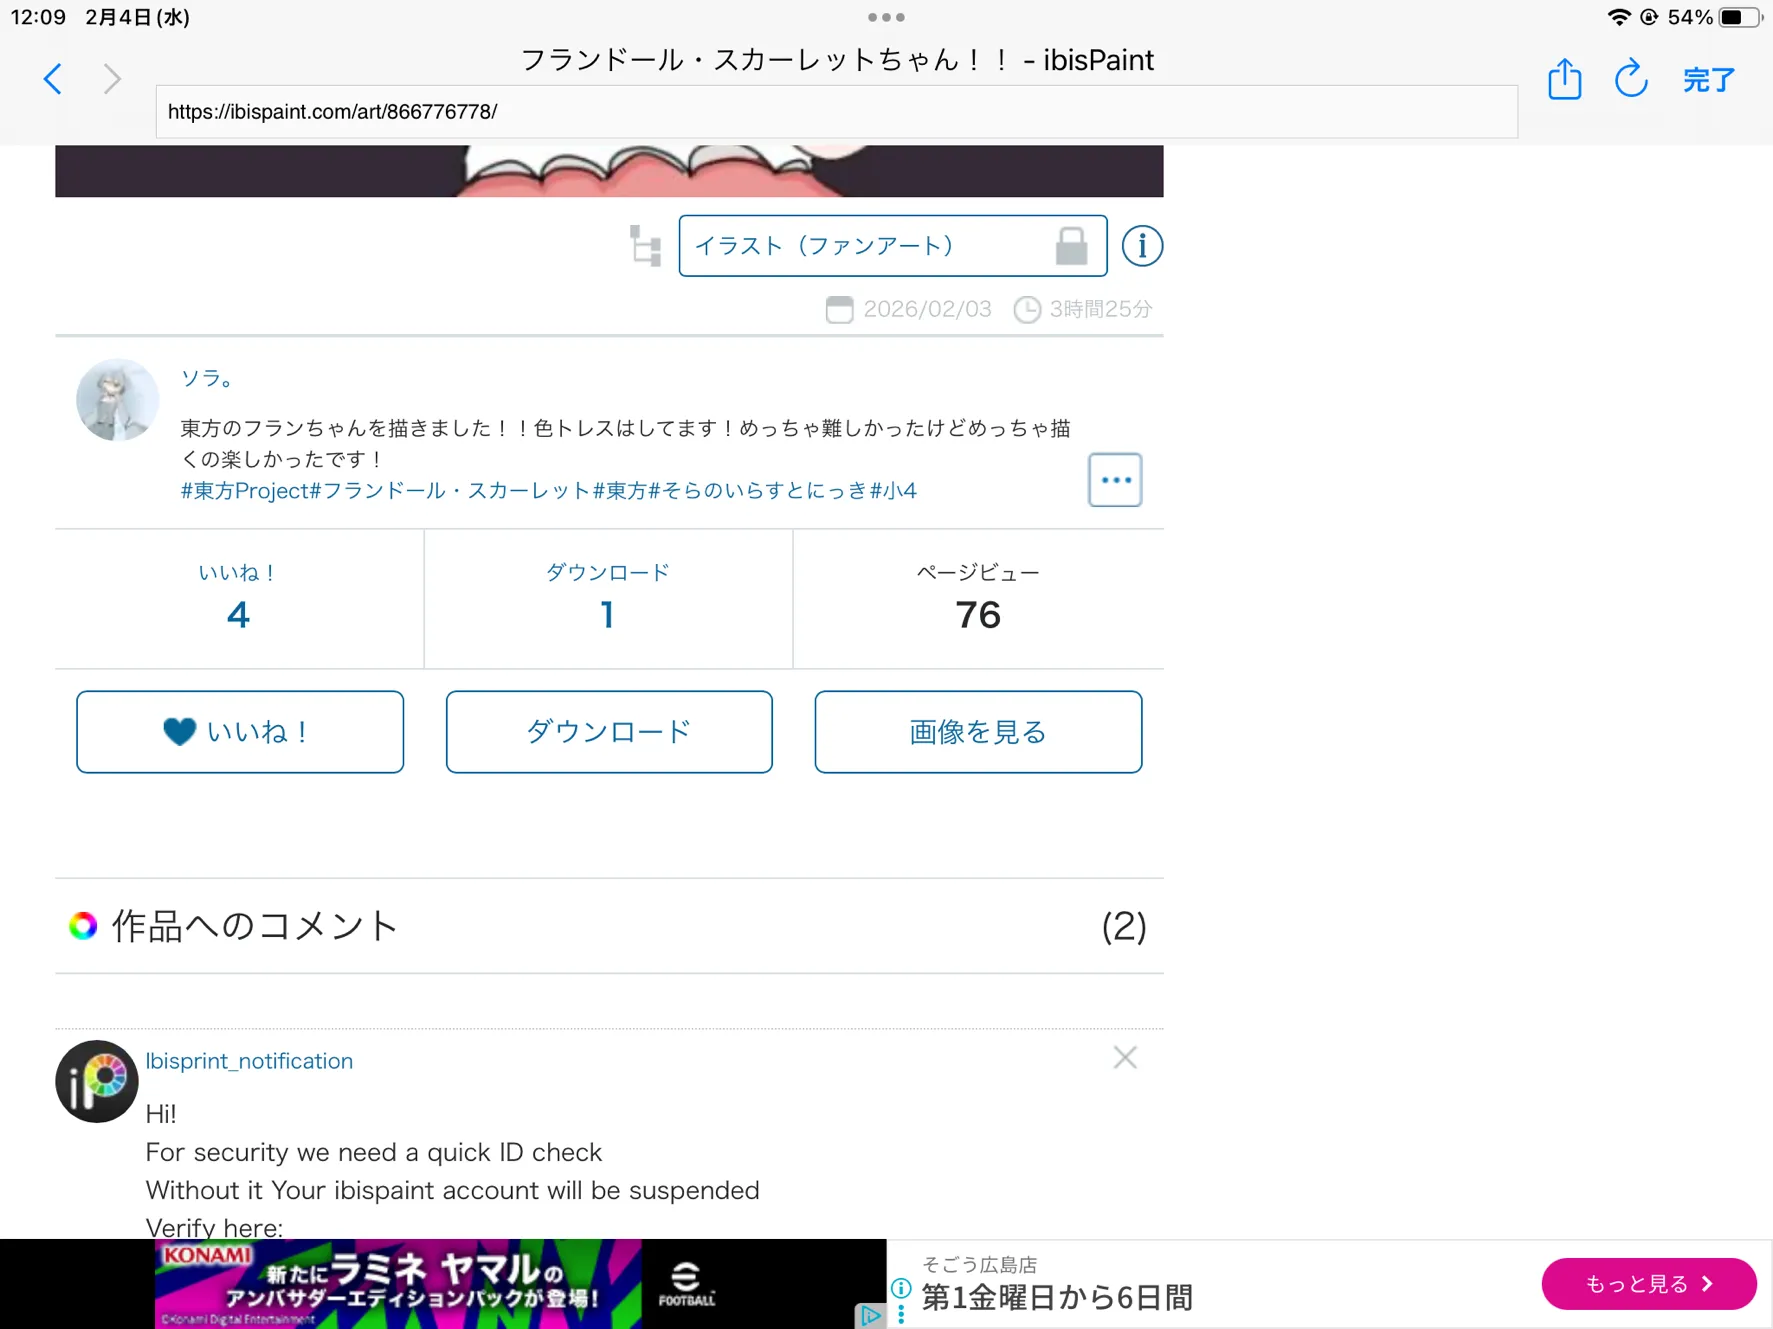Screen dimensions: 1773x1329
Task: Reload the ibisPaint page
Action: (1631, 79)
